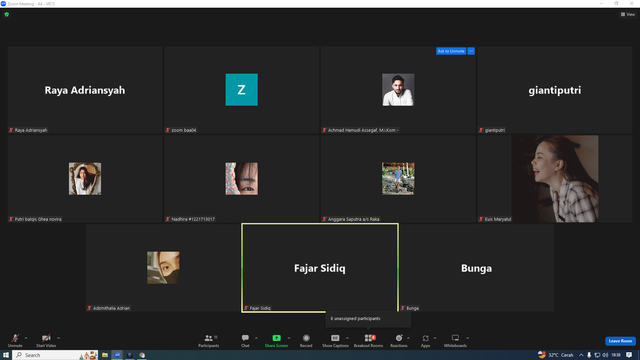Image resolution: width=640 pixels, height=360 pixels.
Task: Expand the chat options arrow
Action: coord(256,338)
